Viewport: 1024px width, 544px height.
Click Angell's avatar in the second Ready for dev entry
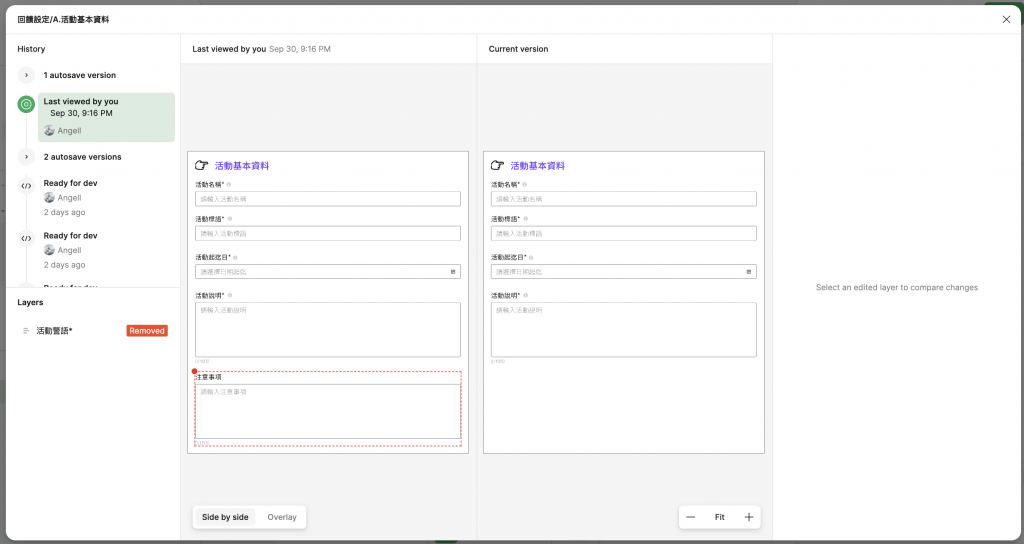click(49, 249)
